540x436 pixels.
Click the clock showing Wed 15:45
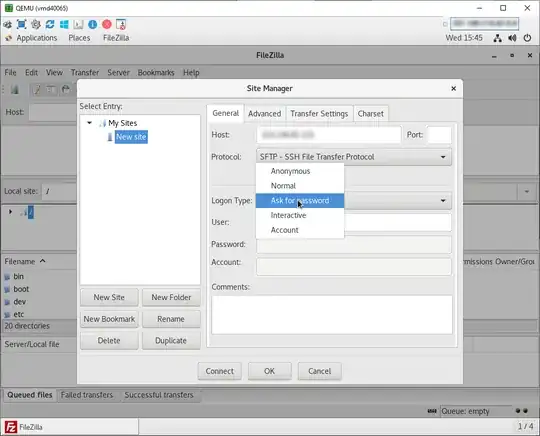464,38
